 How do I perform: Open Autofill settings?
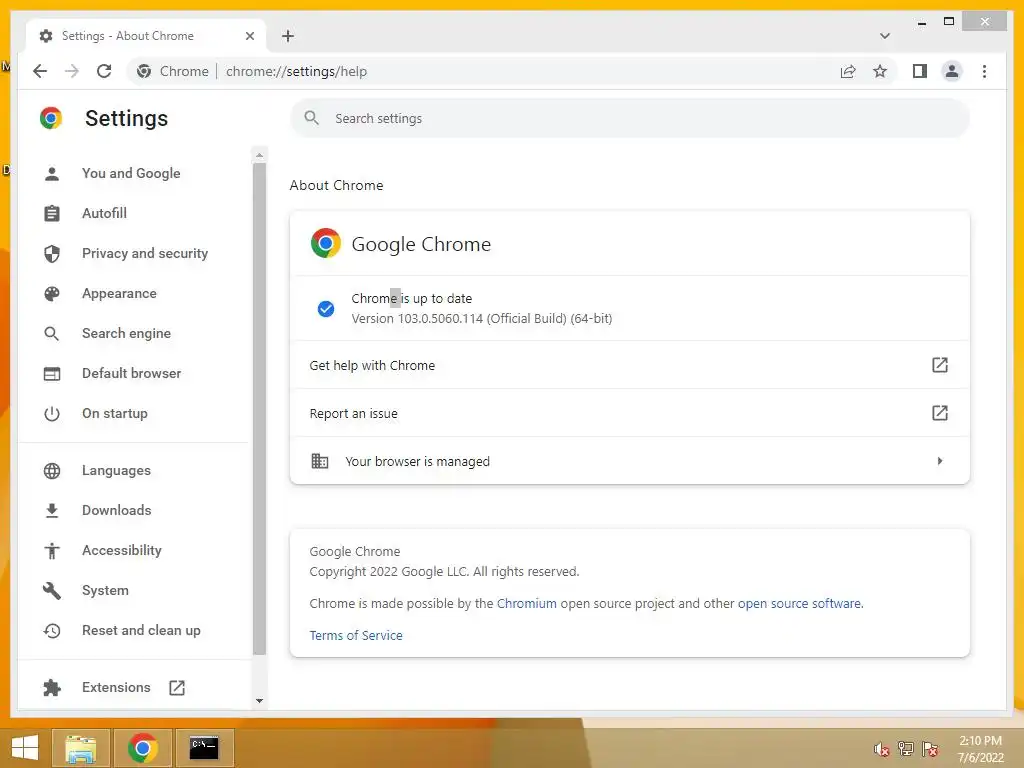click(104, 213)
